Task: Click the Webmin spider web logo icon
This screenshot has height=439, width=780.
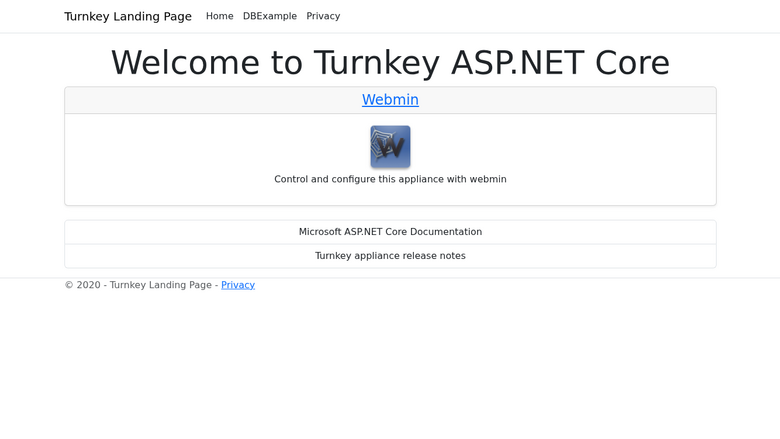Action: (390, 147)
